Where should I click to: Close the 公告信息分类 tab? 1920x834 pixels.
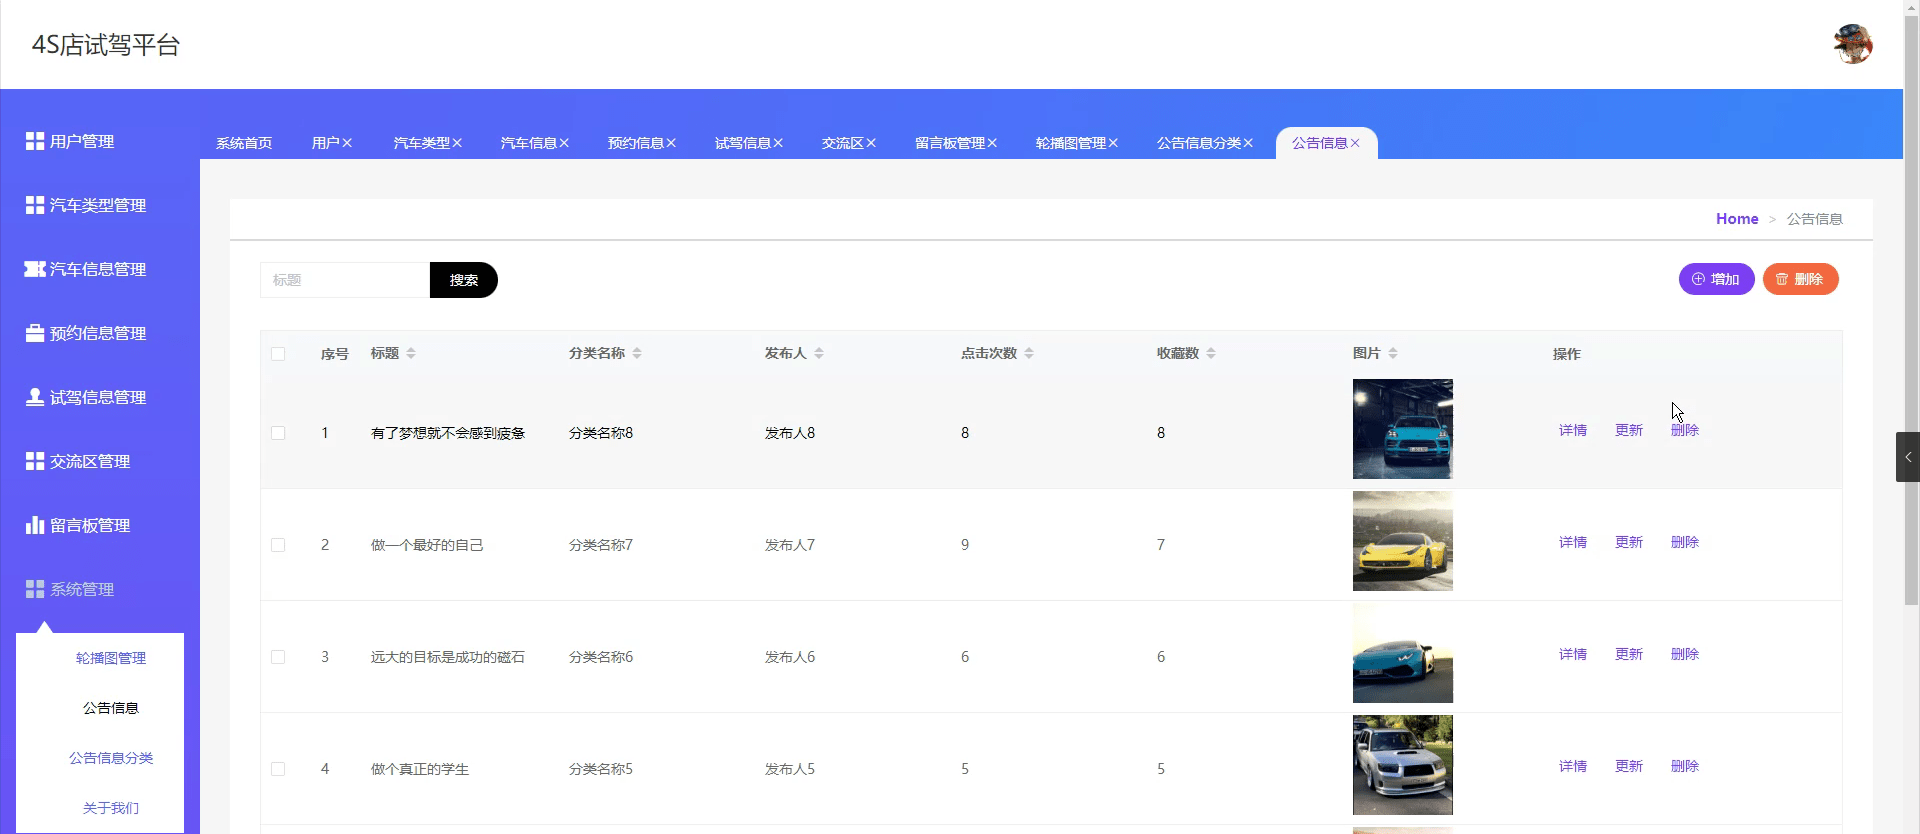pyautogui.click(x=1248, y=143)
